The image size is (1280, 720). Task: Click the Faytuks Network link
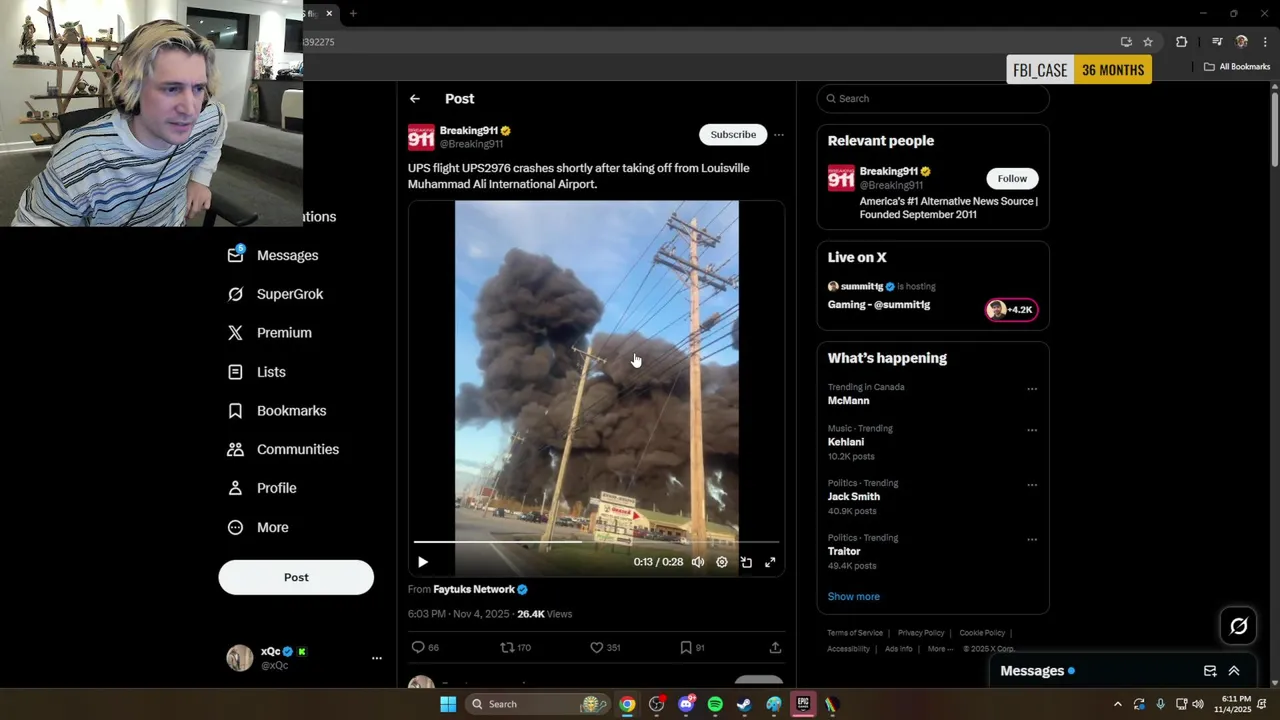(x=474, y=589)
